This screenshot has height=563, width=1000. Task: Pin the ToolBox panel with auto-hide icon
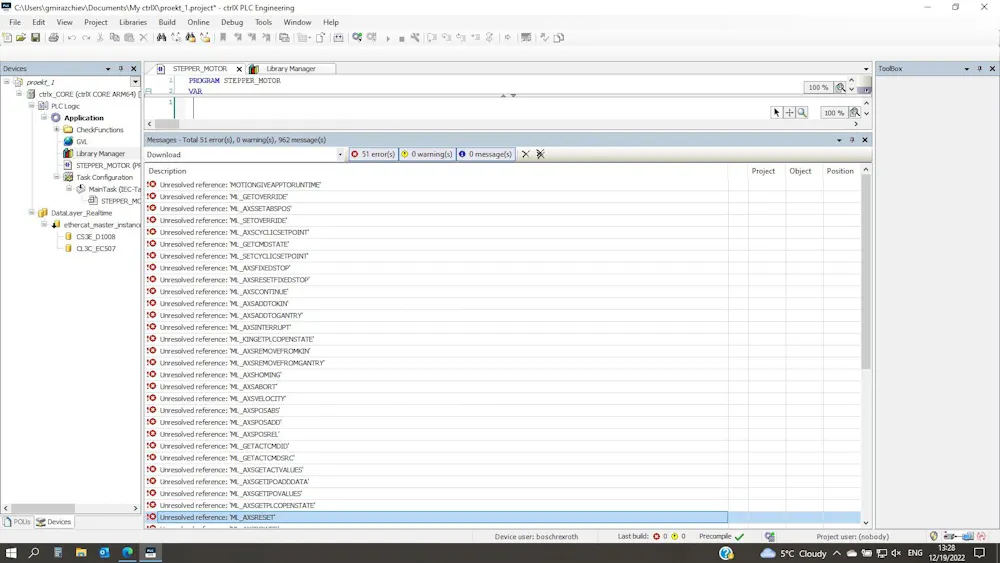(980, 68)
